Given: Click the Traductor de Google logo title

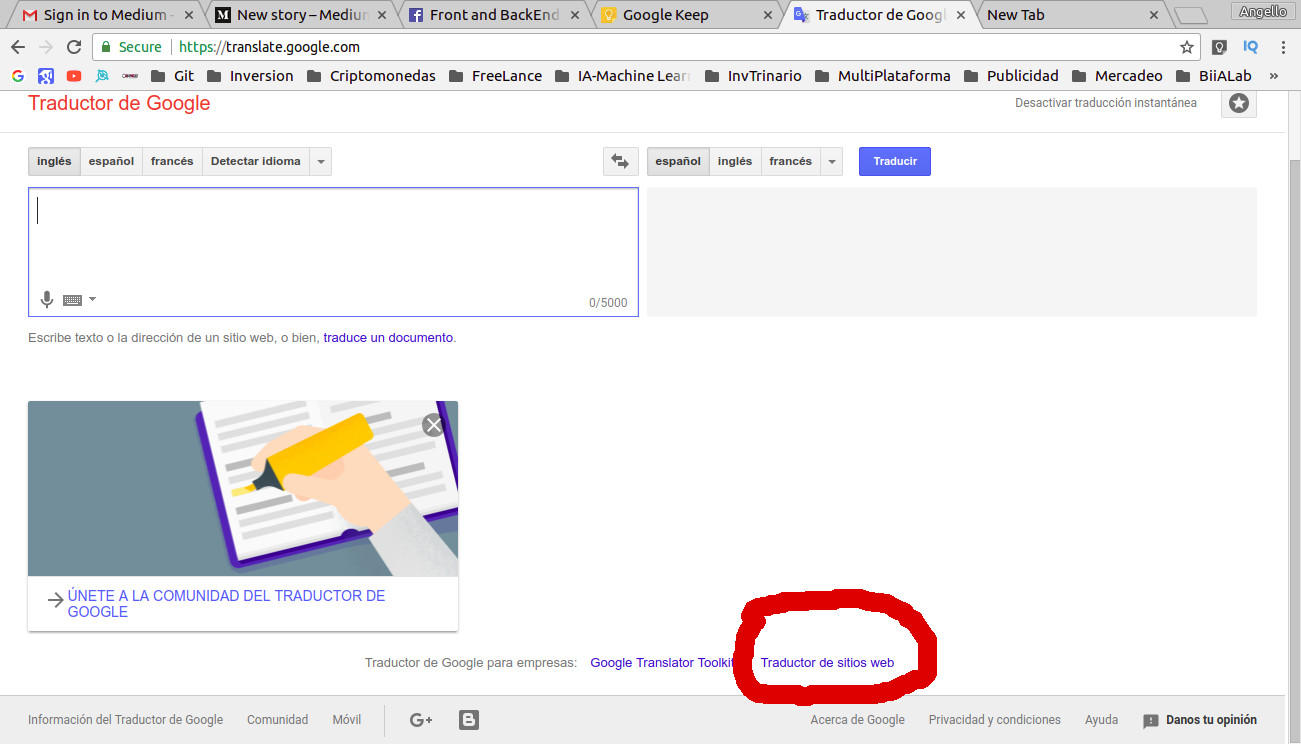Looking at the screenshot, I should point(119,103).
